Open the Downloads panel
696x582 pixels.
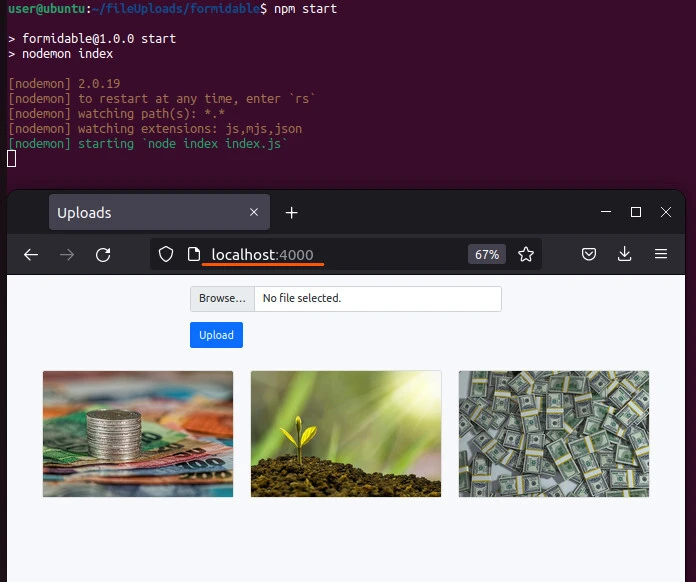625,255
